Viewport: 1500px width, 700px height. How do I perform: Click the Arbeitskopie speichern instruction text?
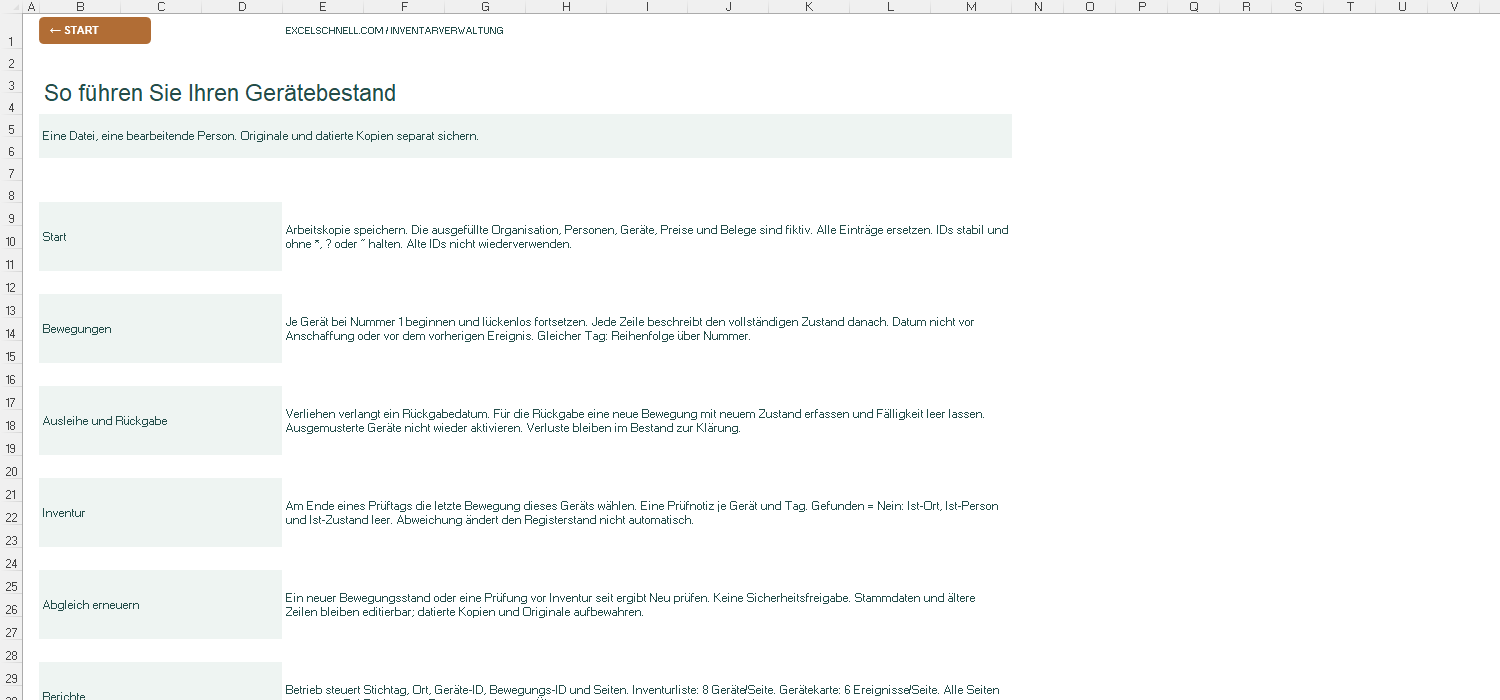(647, 237)
